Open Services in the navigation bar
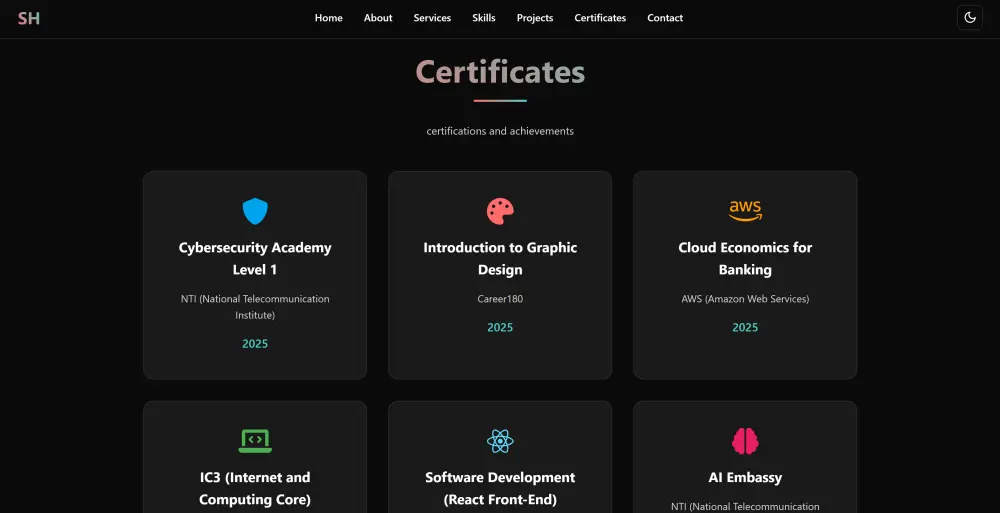 pos(432,18)
